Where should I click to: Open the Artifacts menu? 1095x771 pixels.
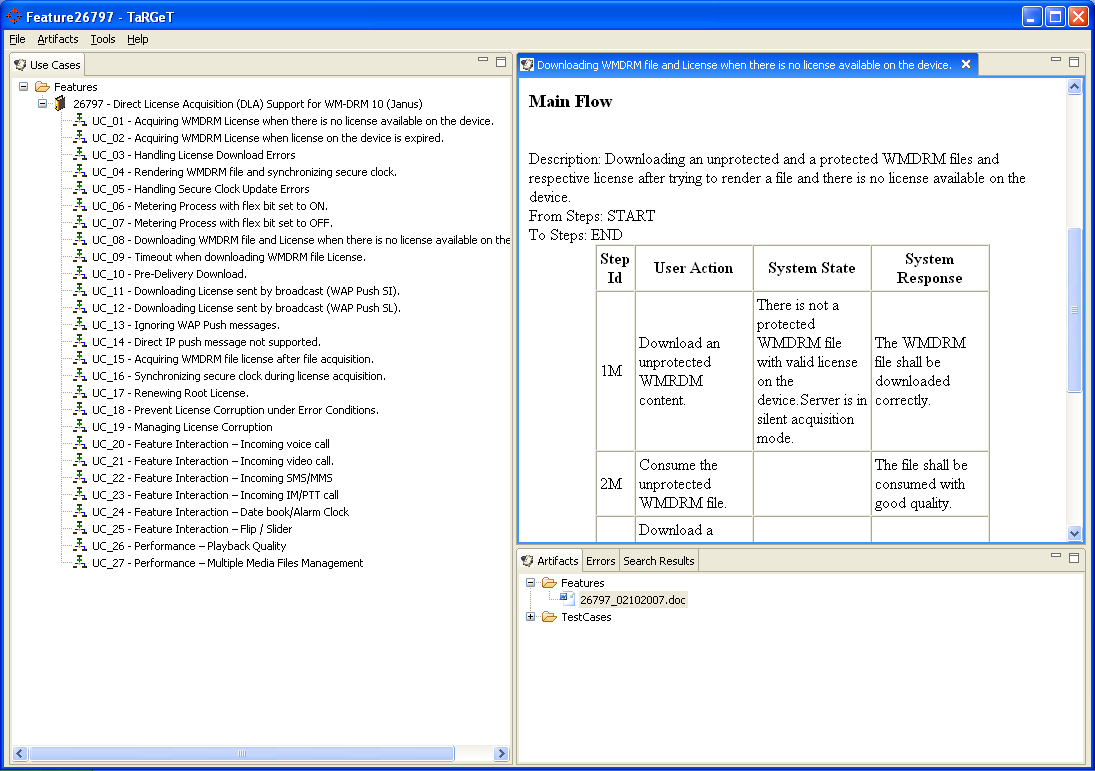[x=58, y=39]
